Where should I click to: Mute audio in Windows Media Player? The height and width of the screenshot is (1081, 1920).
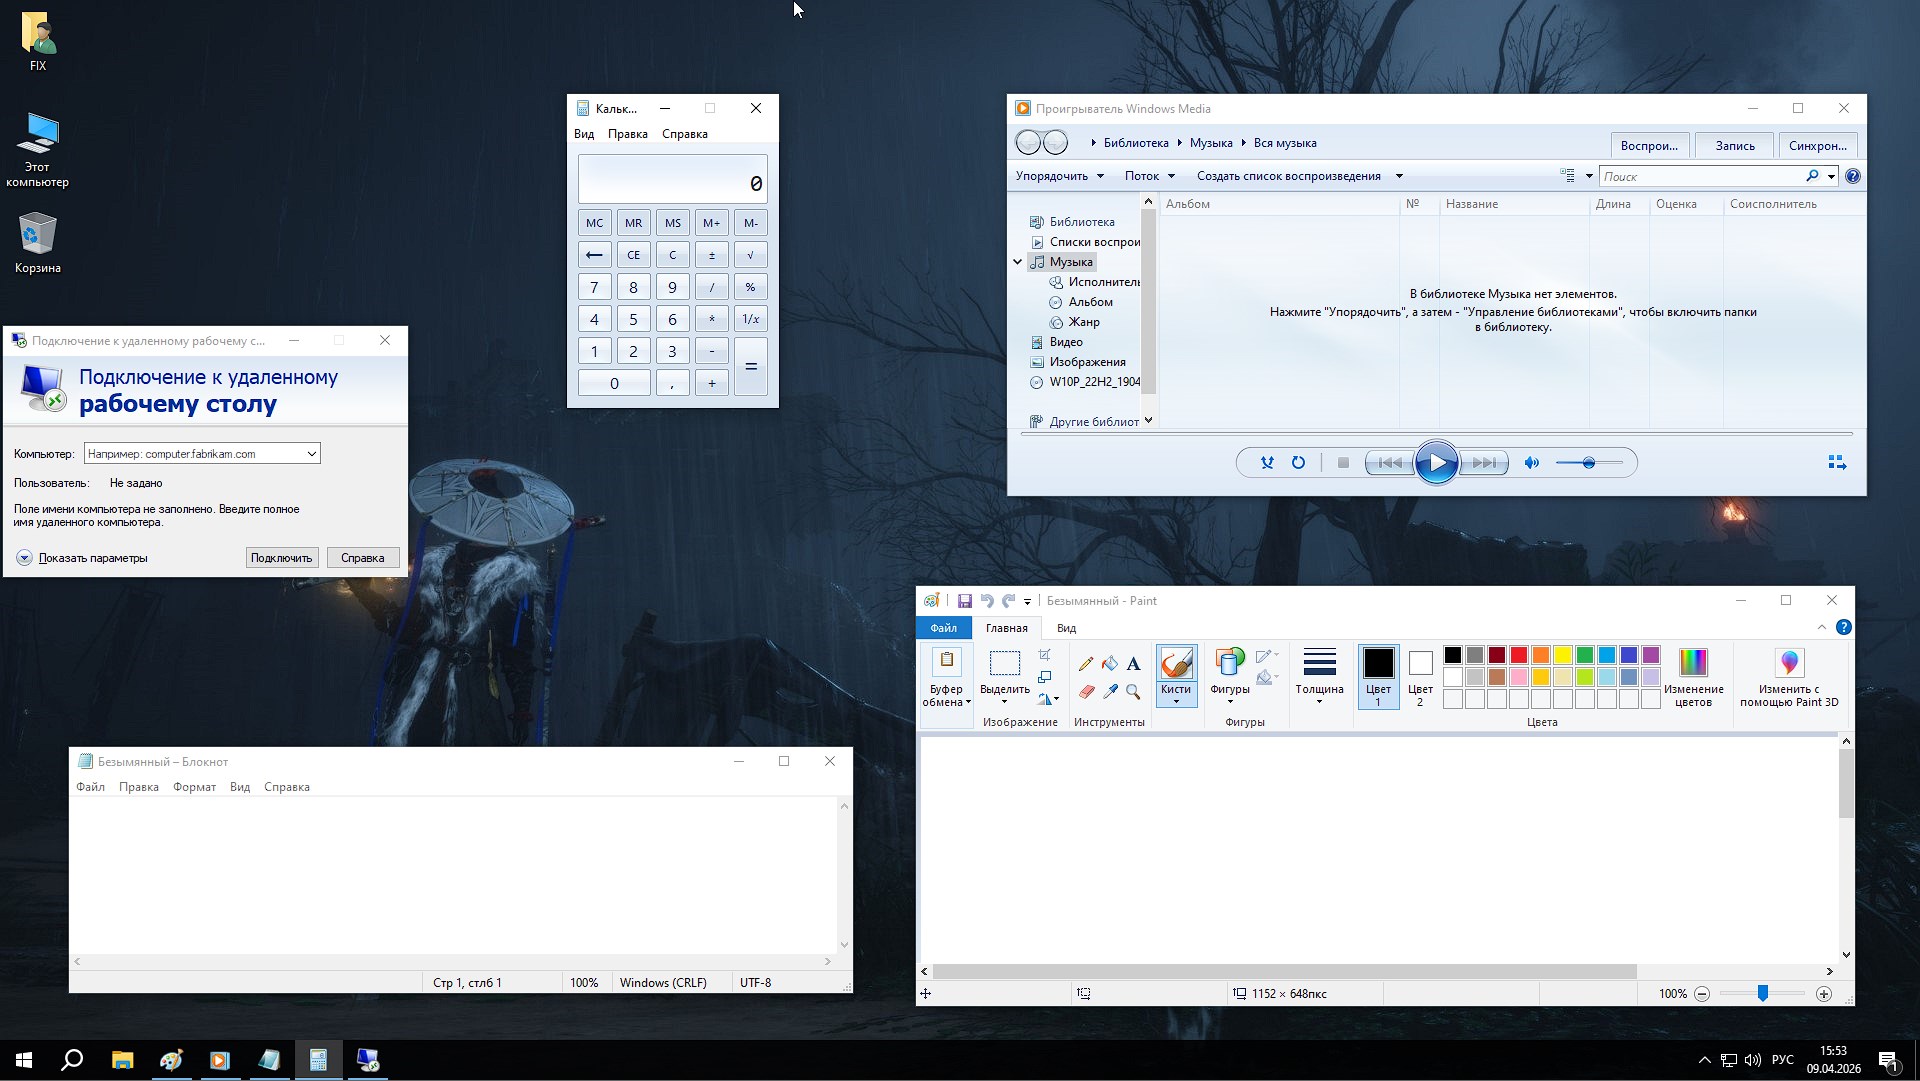coord(1530,462)
